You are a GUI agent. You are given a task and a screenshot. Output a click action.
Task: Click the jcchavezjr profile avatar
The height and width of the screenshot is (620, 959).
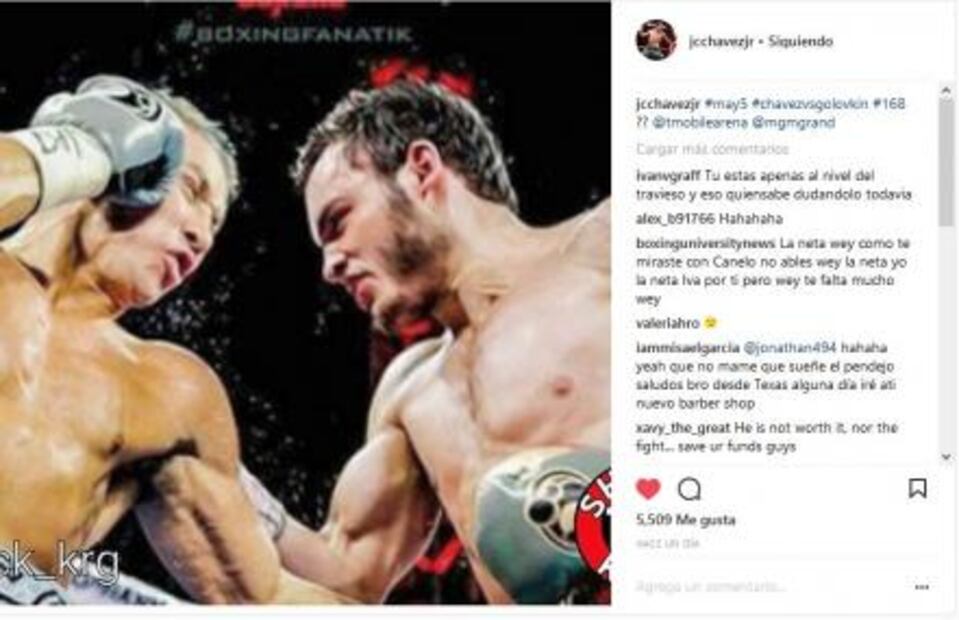[656, 40]
